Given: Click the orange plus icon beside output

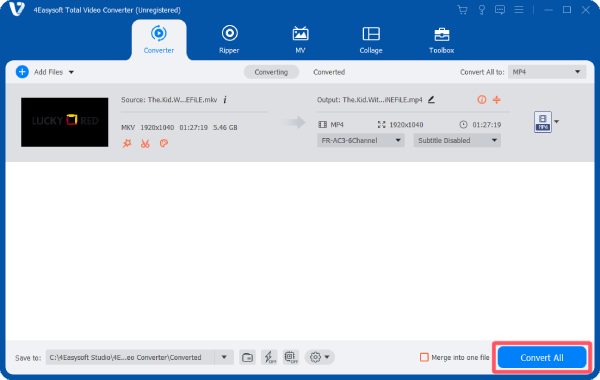Looking at the screenshot, I should [x=497, y=100].
